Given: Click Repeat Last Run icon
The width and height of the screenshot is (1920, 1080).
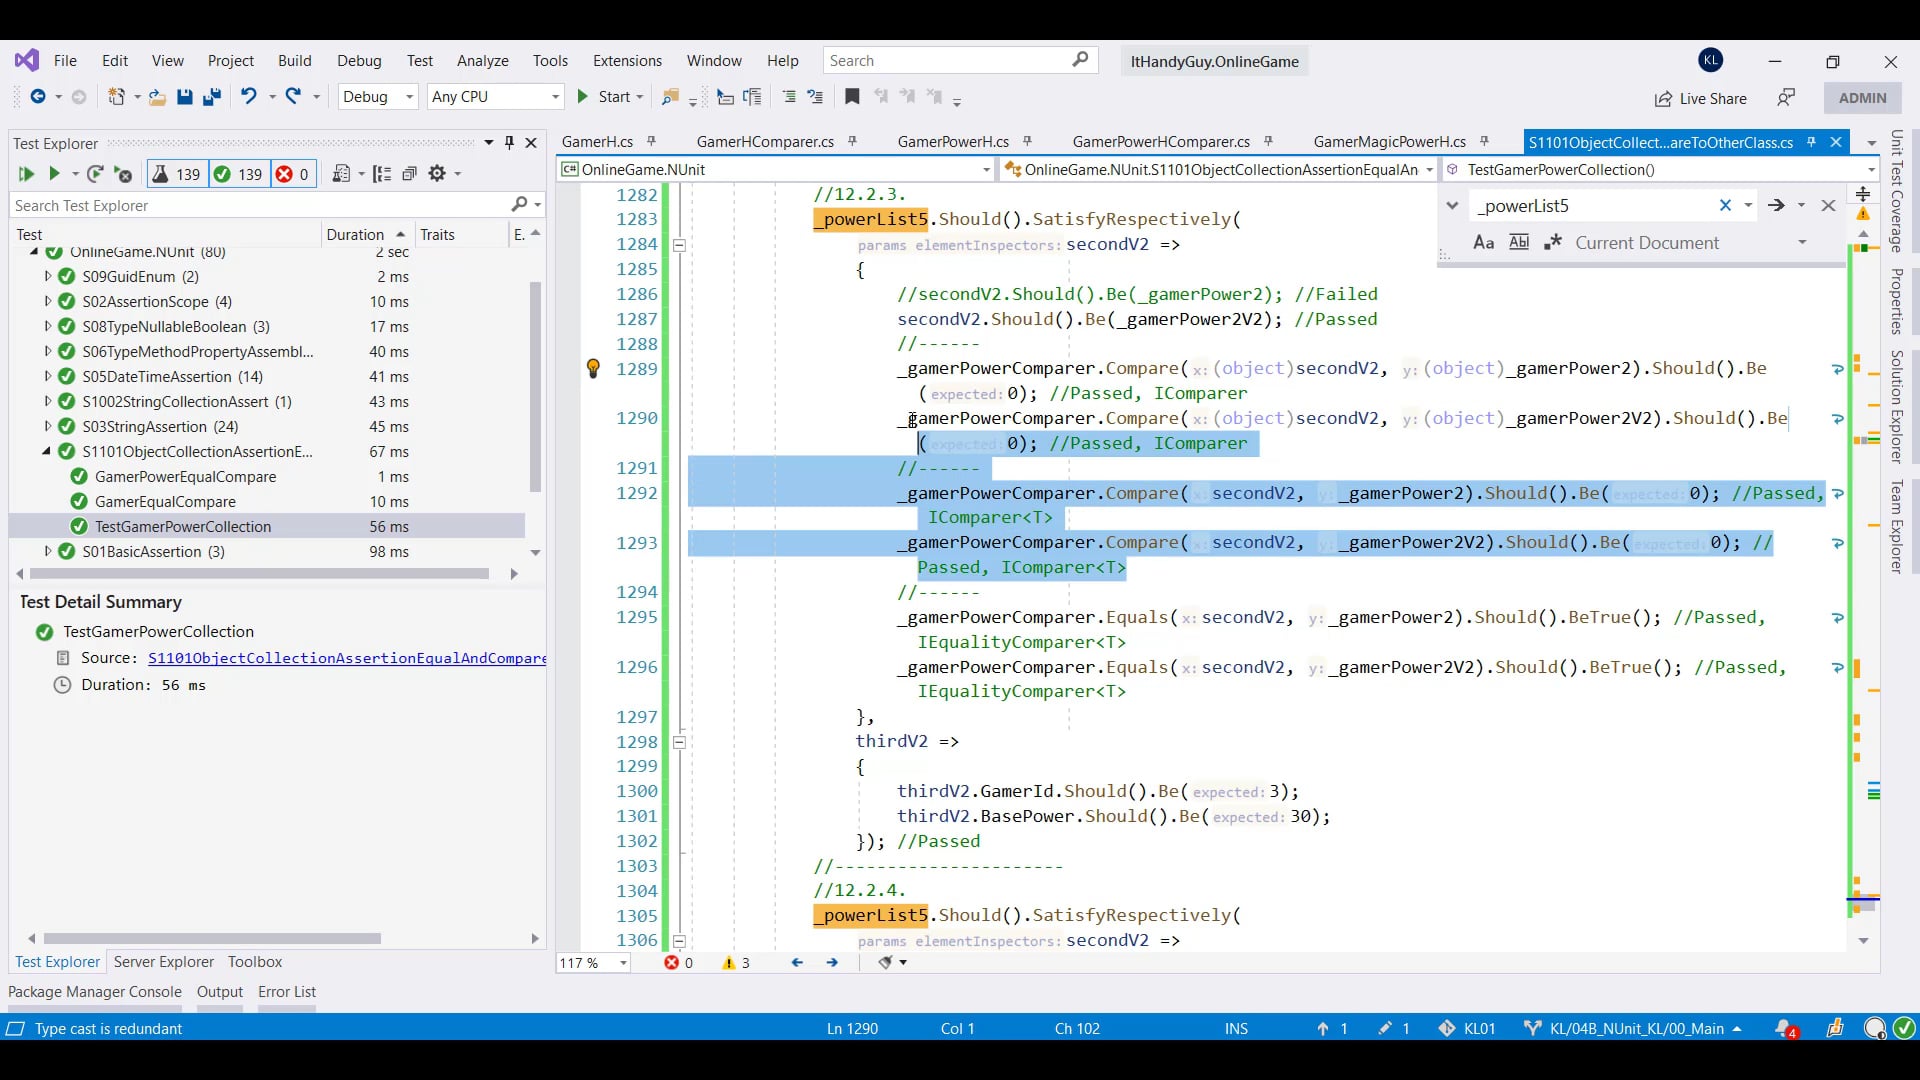Looking at the screenshot, I should tap(95, 174).
